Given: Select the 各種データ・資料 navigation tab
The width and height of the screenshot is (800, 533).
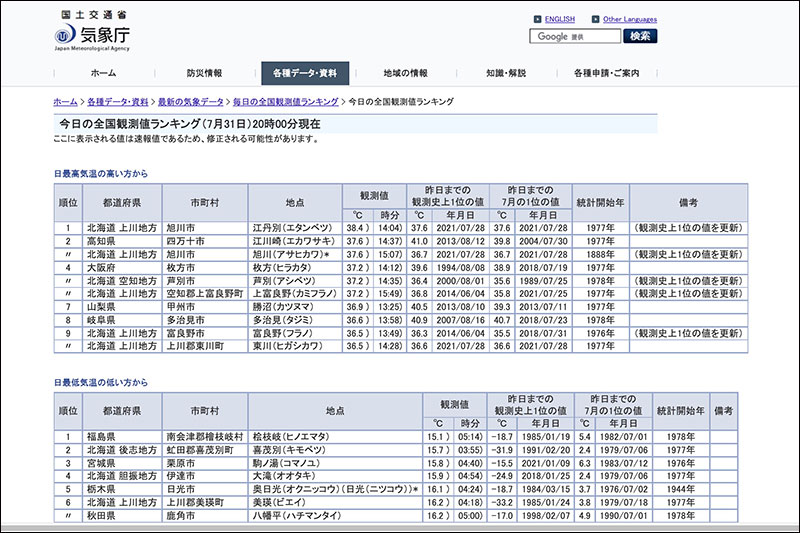Looking at the screenshot, I should 306,73.
